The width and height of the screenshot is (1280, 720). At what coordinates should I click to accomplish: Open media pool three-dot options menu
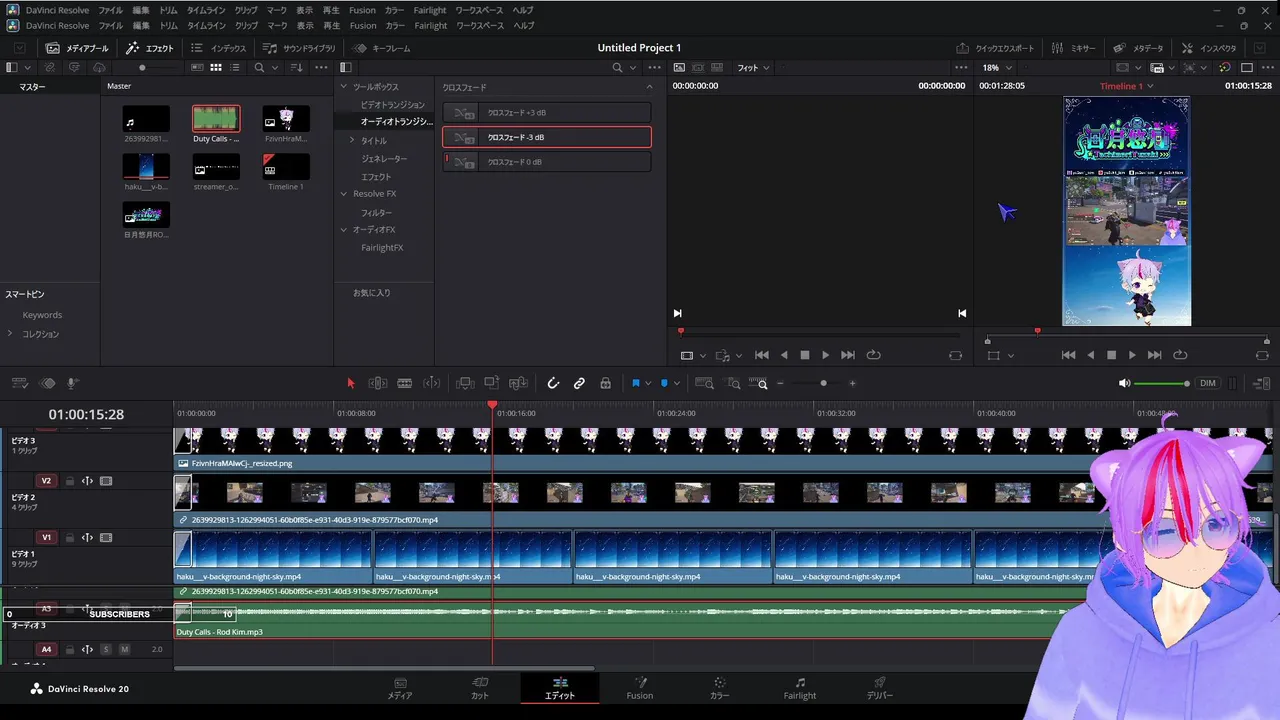321,67
